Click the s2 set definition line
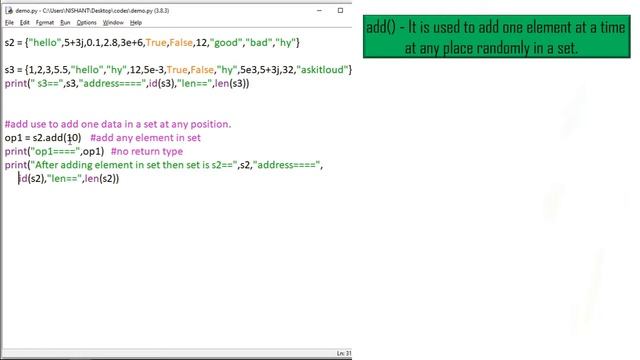The width and height of the screenshot is (640, 360). click(x=152, y=42)
